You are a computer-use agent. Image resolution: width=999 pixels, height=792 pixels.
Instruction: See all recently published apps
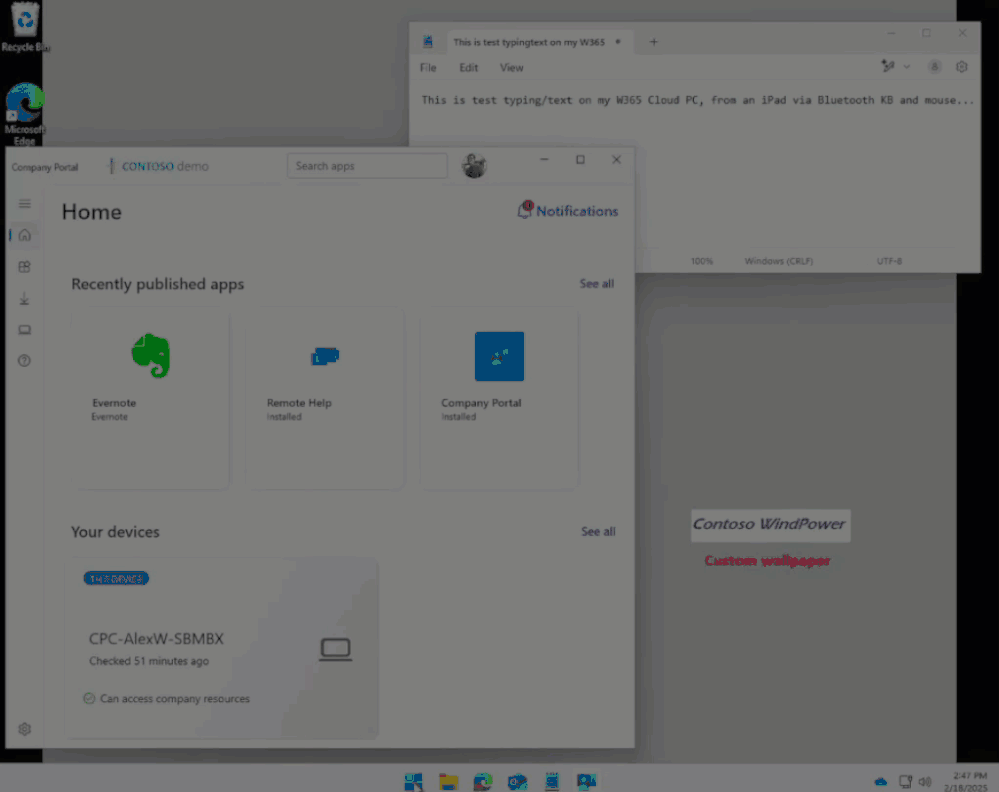click(596, 284)
